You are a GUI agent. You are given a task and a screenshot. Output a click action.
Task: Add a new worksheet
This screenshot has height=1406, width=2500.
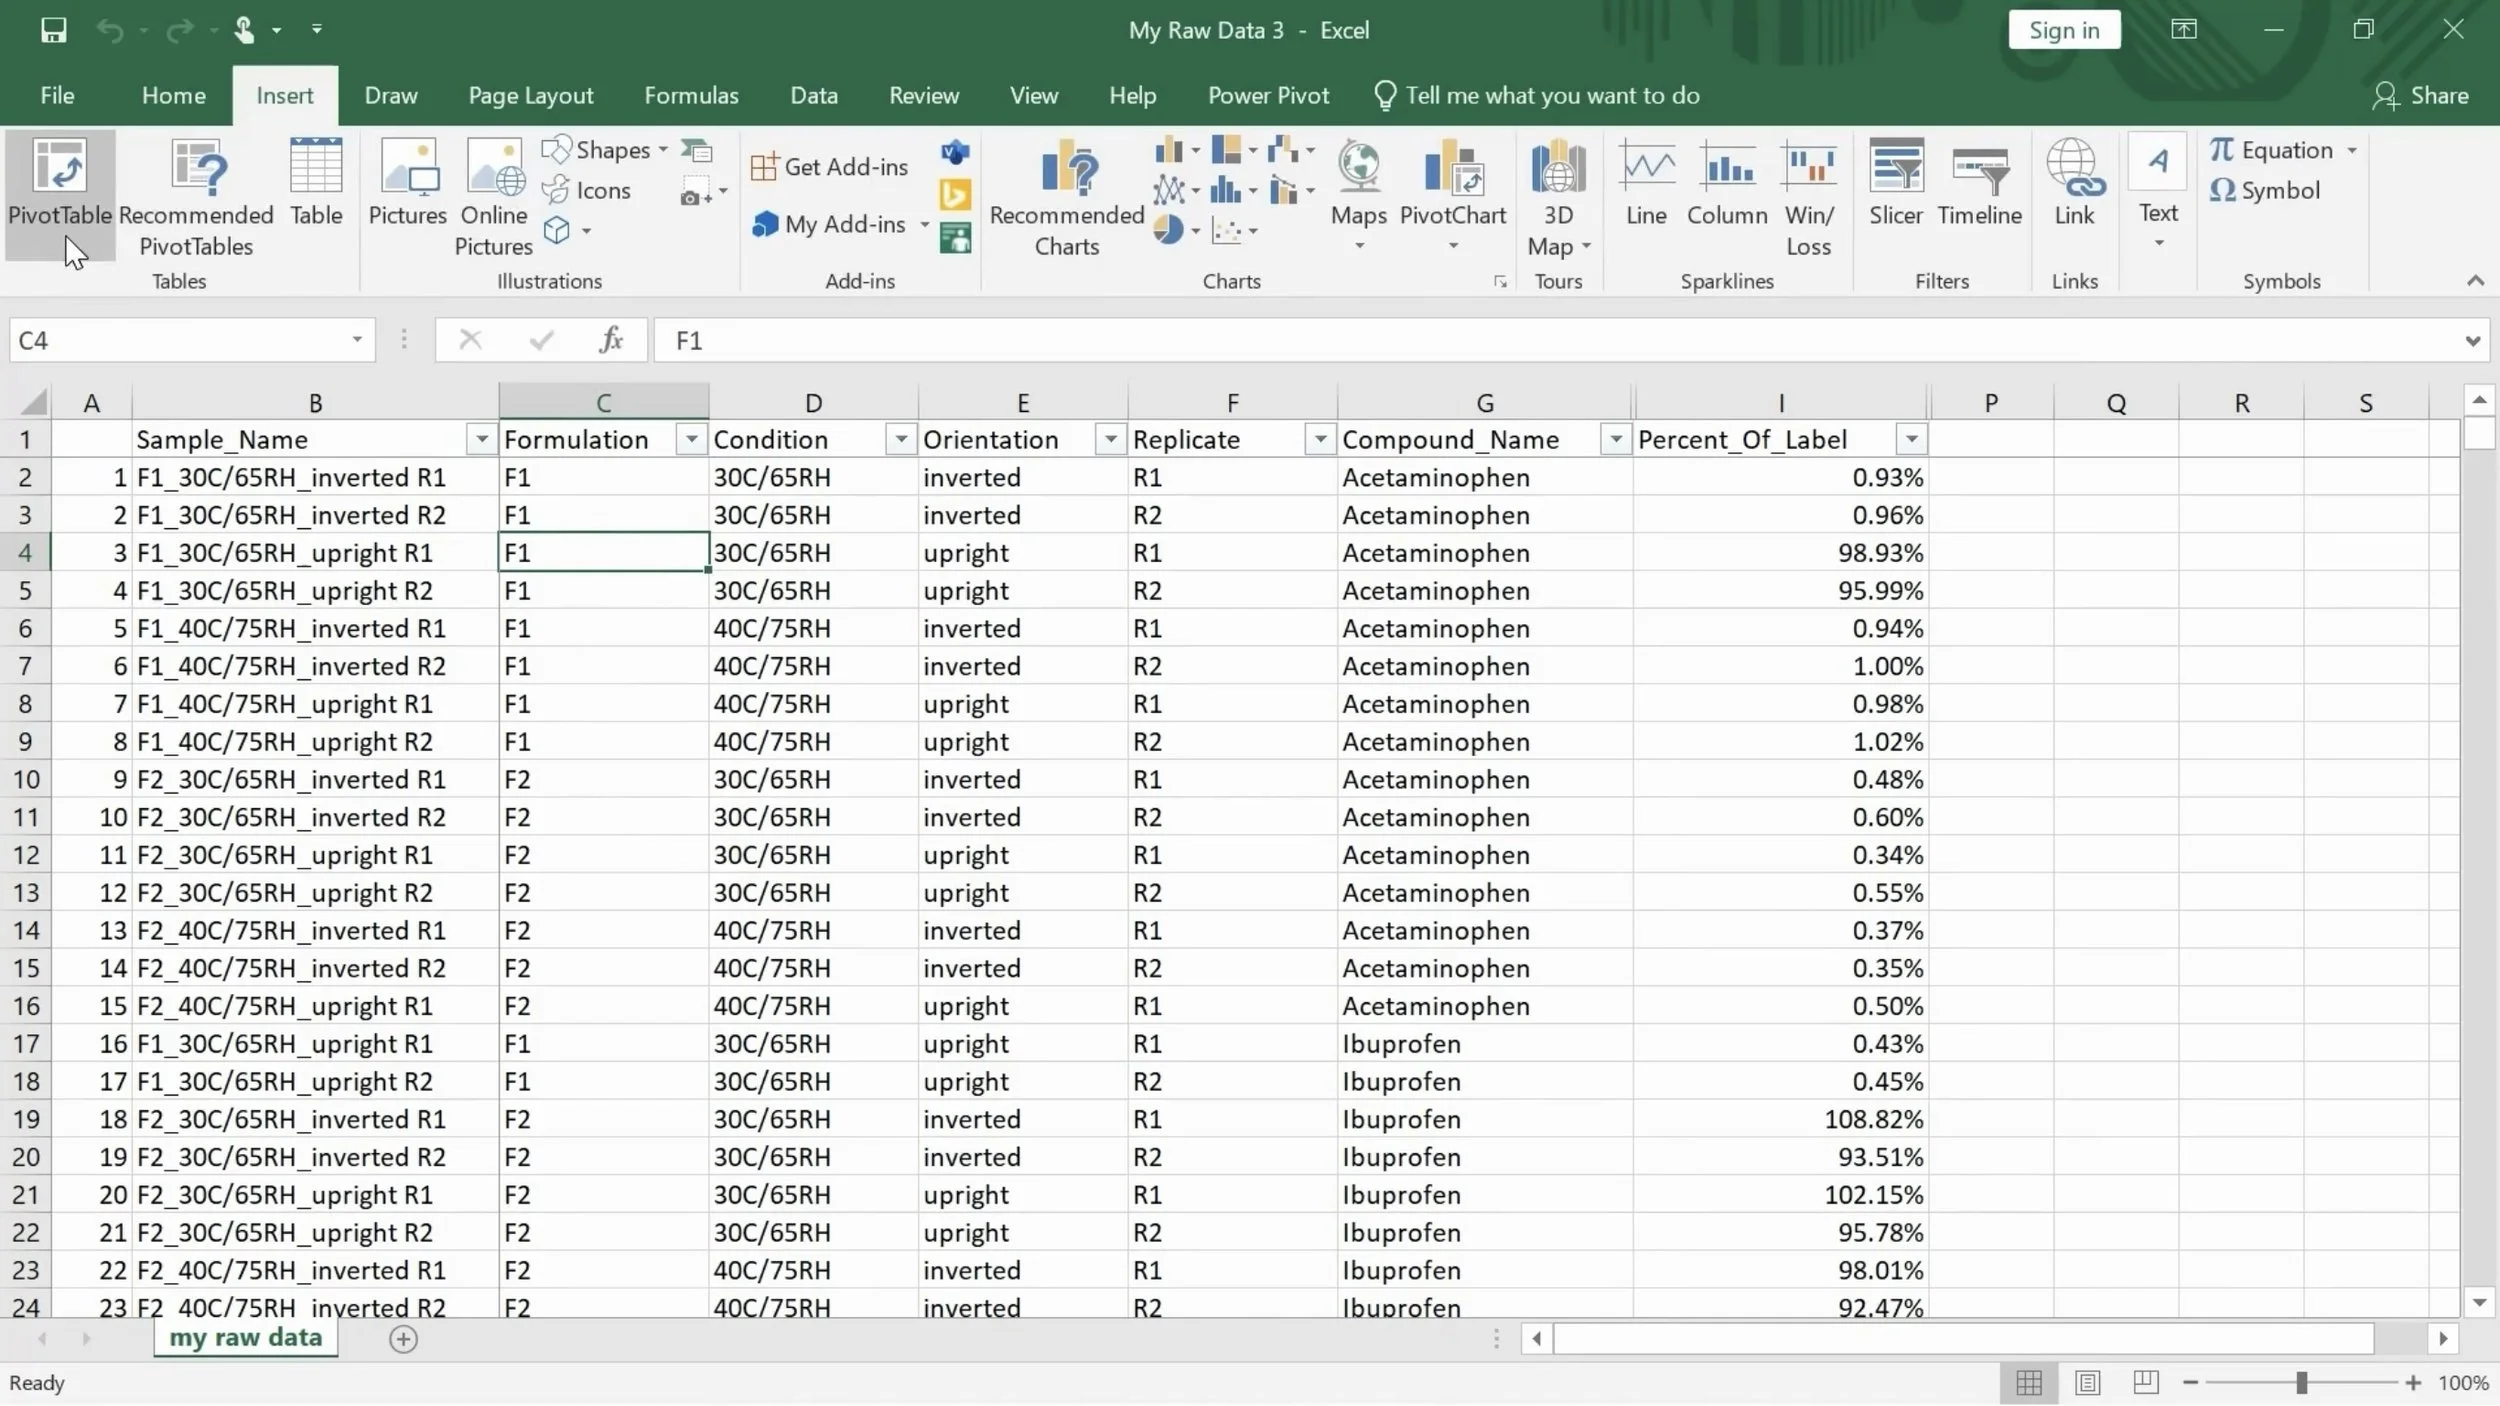point(403,1338)
